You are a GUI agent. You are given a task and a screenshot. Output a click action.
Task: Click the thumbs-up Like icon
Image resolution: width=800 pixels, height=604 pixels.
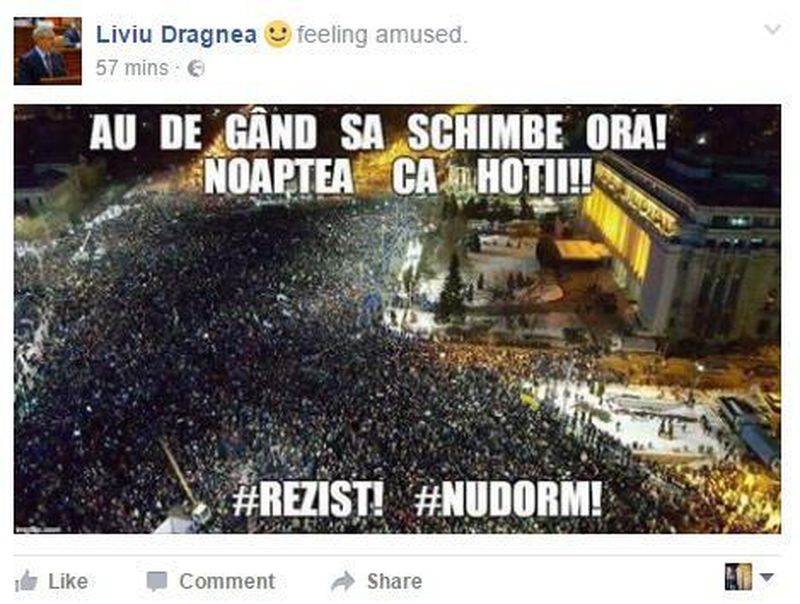(x=26, y=582)
